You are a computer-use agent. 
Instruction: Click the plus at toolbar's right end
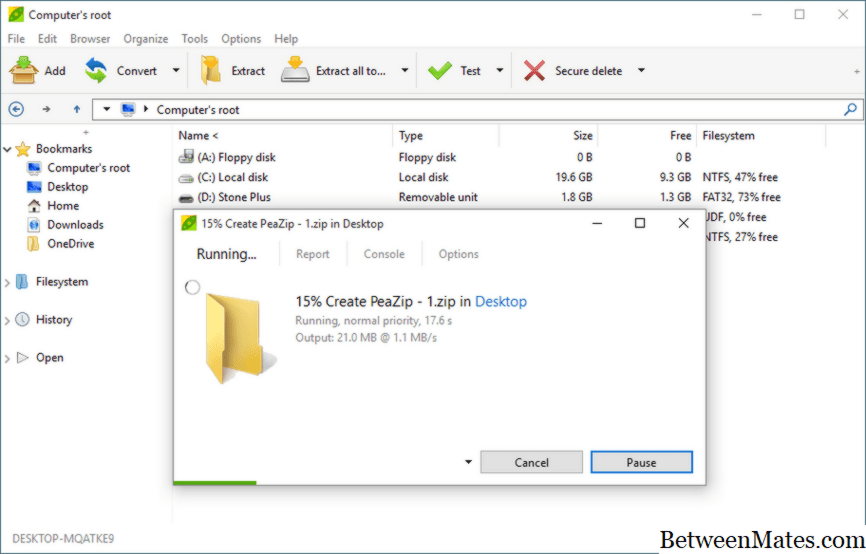click(x=857, y=71)
